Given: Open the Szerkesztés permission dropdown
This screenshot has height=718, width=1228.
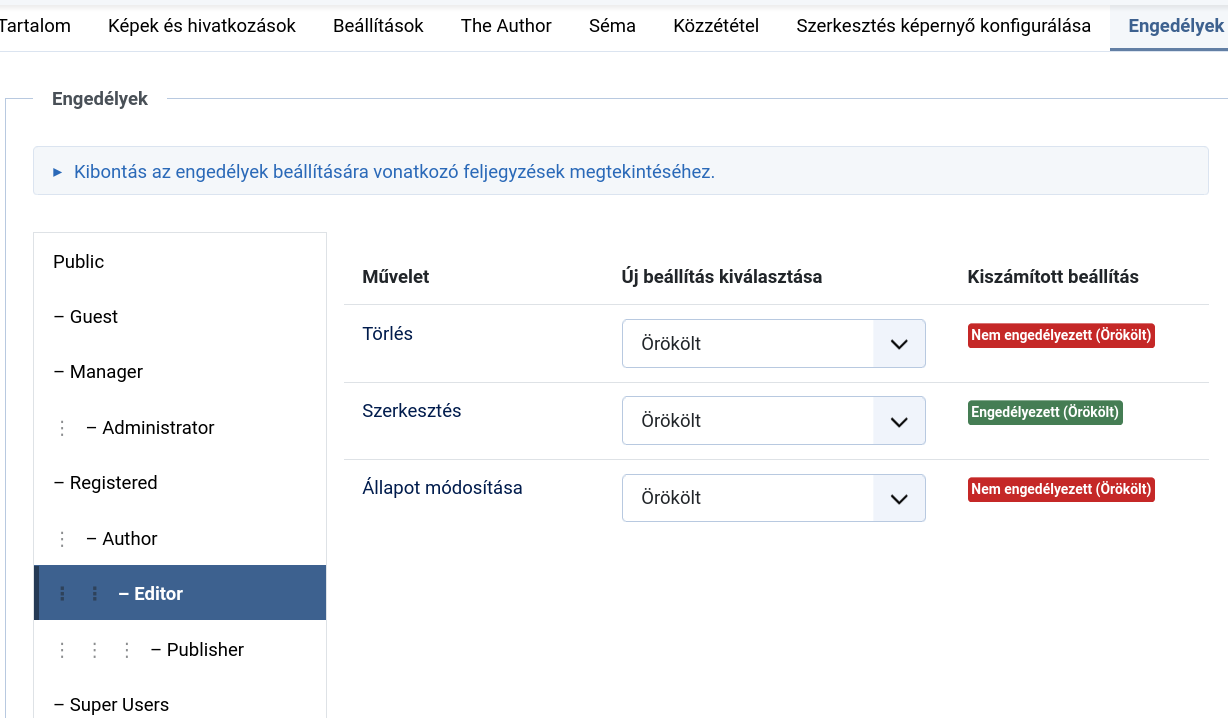Looking at the screenshot, I should pyautogui.click(x=774, y=421).
